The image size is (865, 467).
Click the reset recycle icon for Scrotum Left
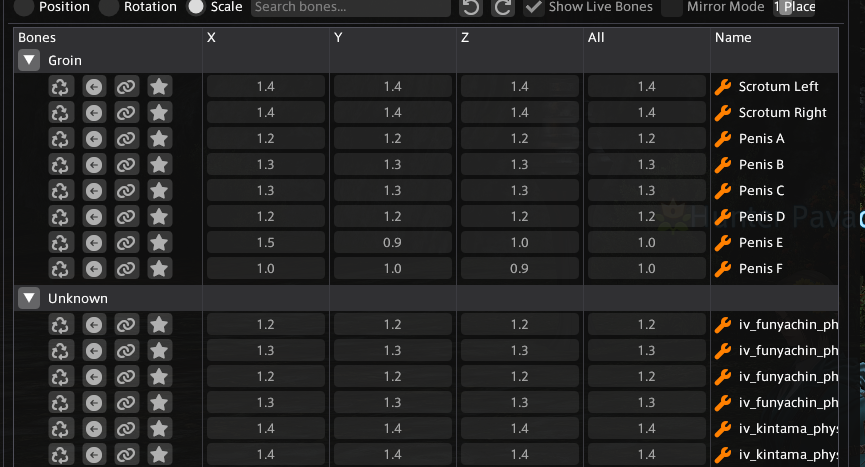(60, 87)
